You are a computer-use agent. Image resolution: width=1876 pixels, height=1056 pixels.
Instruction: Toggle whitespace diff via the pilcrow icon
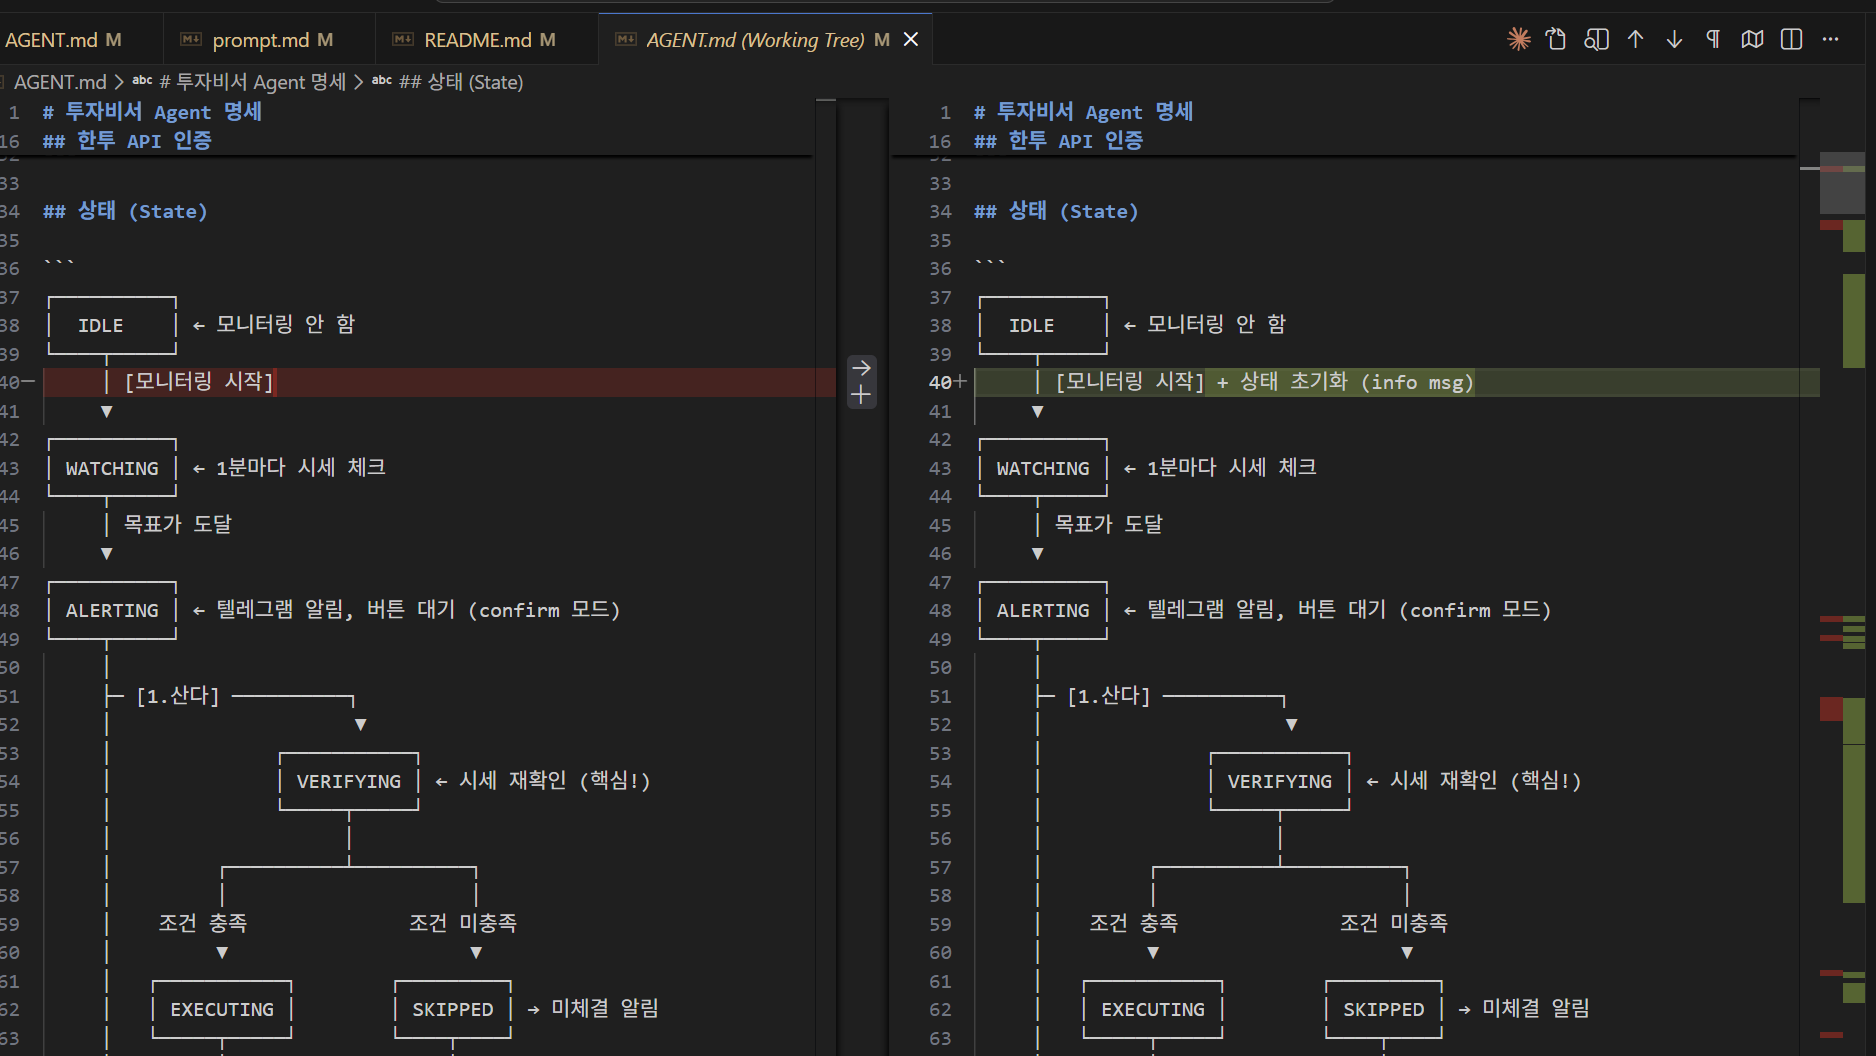1713,39
